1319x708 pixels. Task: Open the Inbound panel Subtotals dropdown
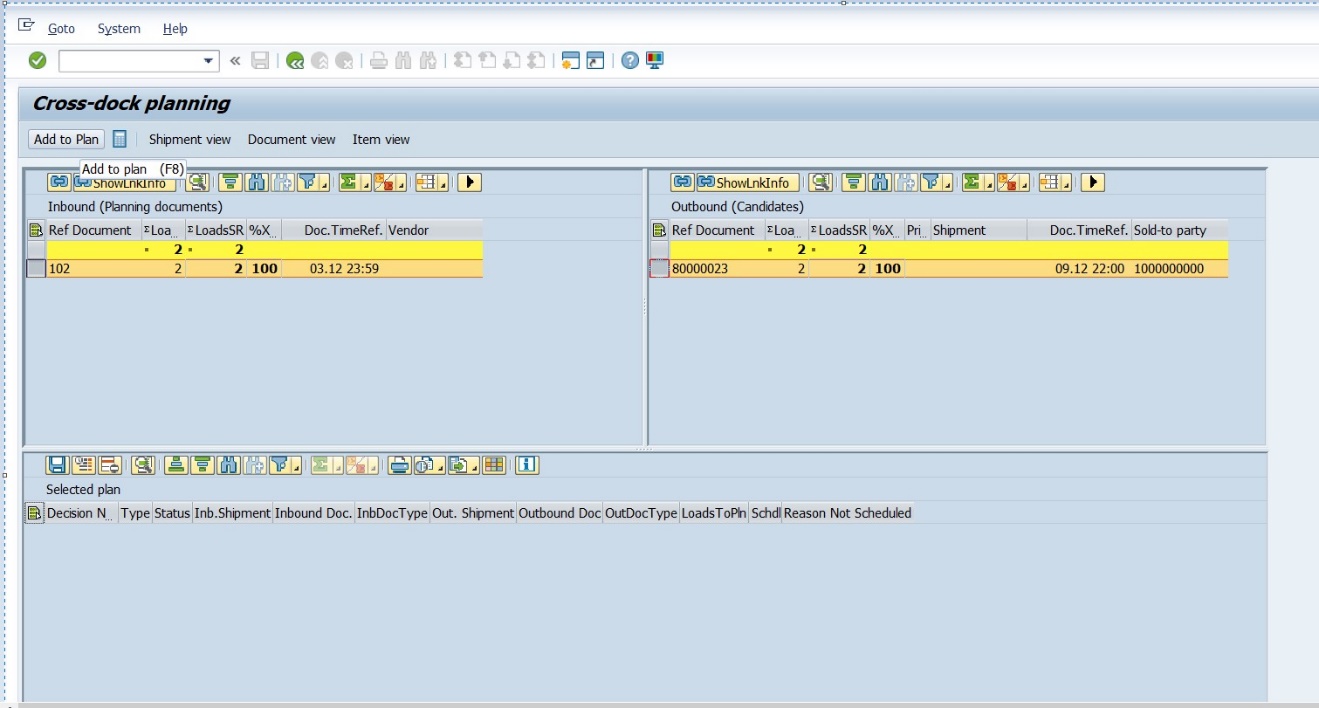(x=390, y=182)
